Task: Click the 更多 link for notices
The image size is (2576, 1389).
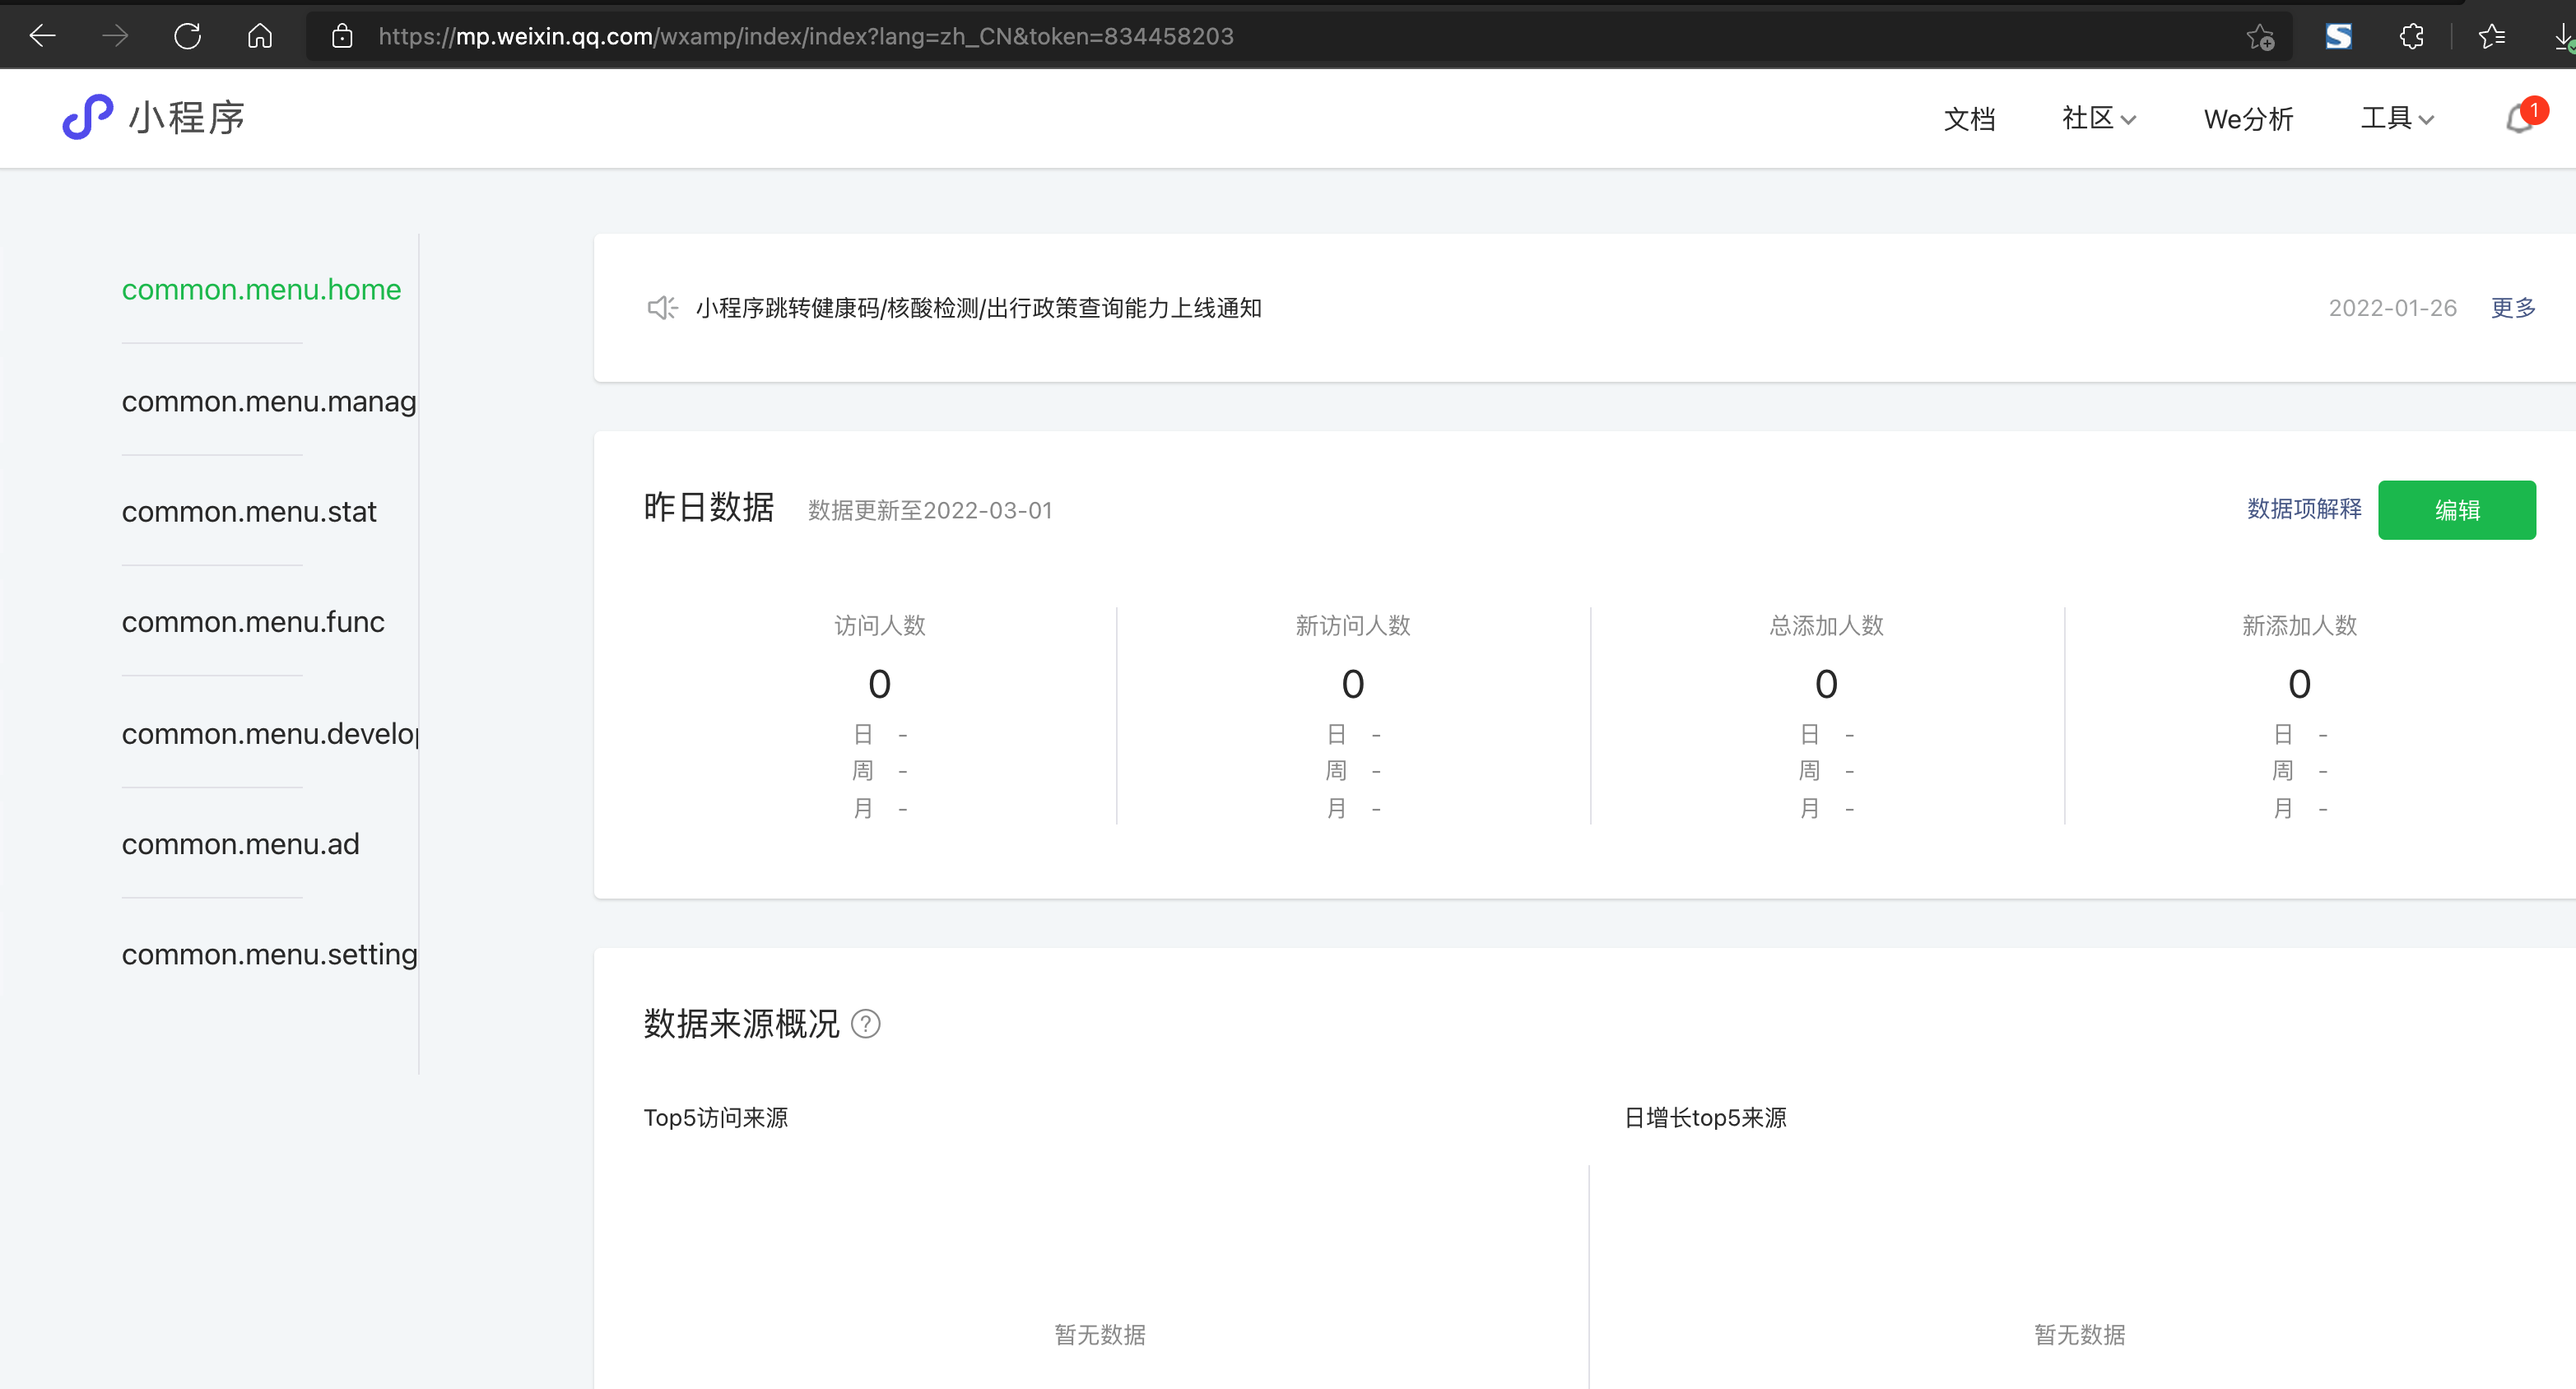Action: pyautogui.click(x=2513, y=308)
